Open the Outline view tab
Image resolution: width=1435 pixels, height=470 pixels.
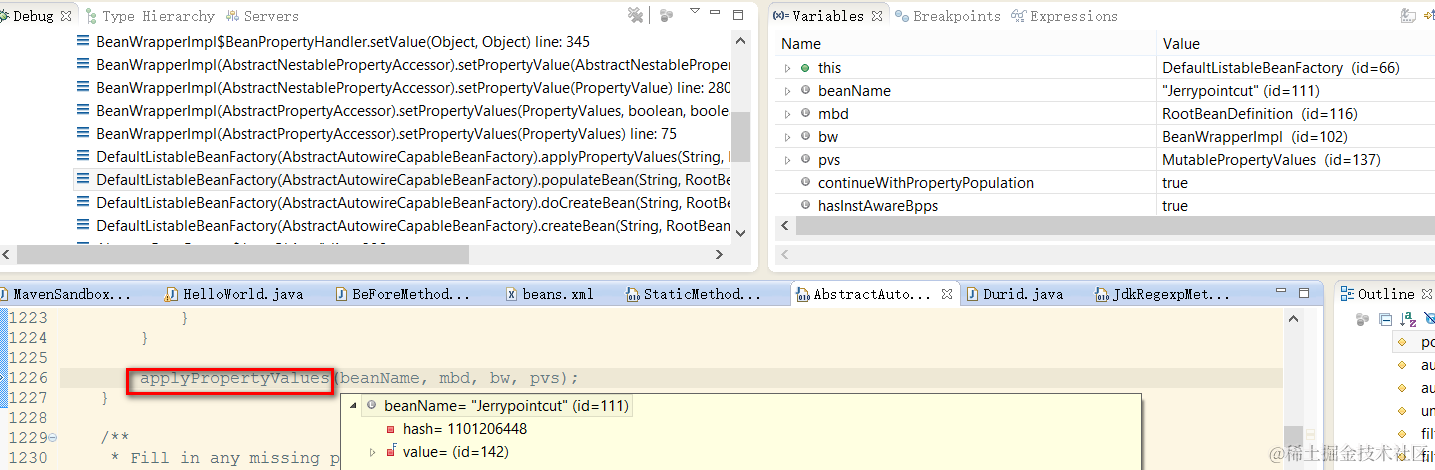[1384, 294]
